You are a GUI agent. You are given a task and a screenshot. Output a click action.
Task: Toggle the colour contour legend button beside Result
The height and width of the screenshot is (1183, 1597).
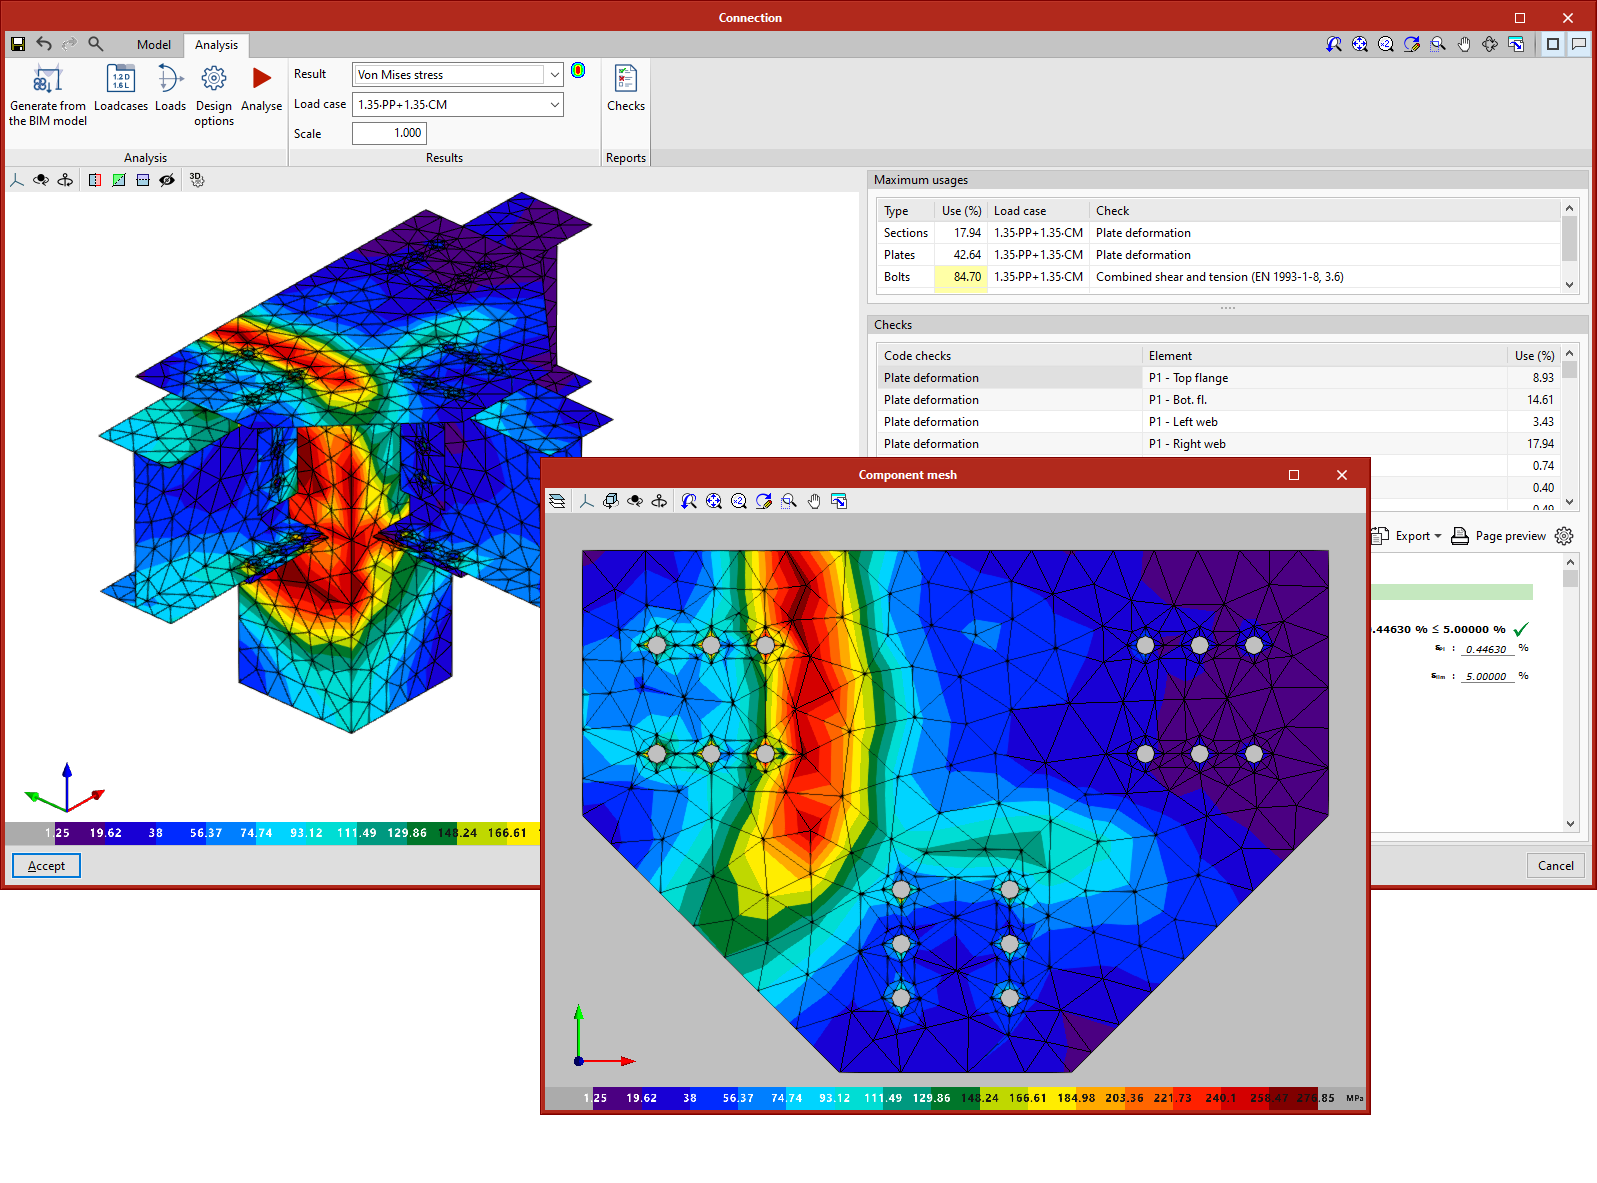coord(578,70)
